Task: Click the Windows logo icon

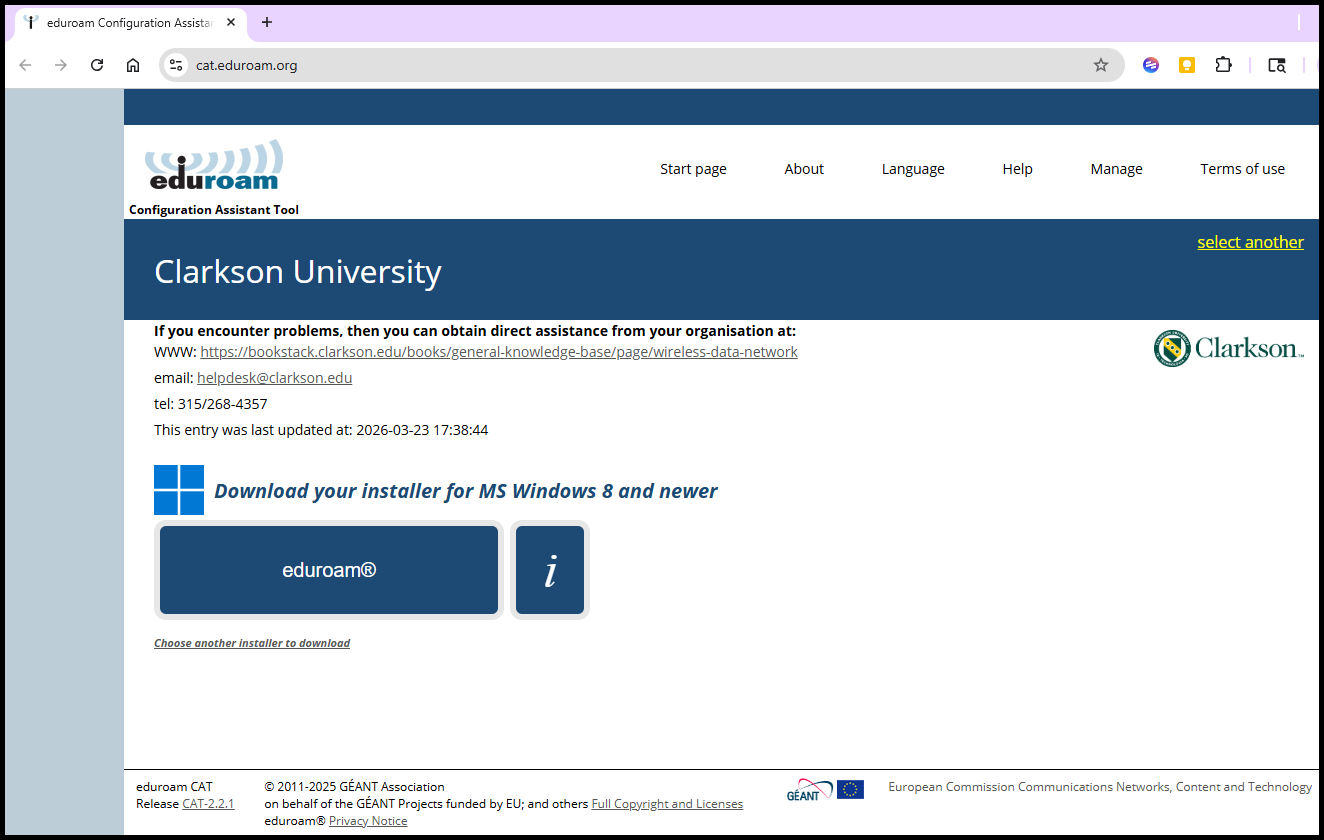Action: [179, 490]
